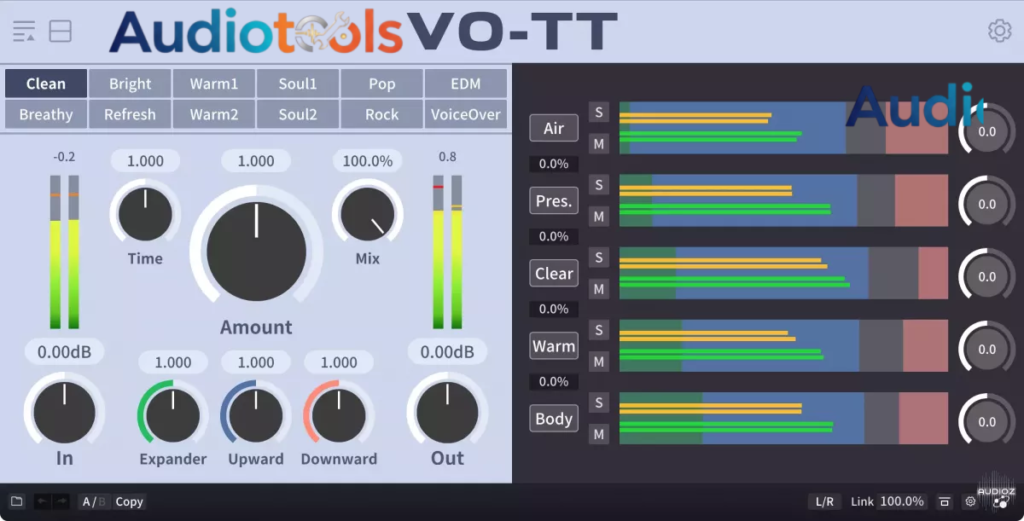Click the Amount value field

(x=256, y=161)
